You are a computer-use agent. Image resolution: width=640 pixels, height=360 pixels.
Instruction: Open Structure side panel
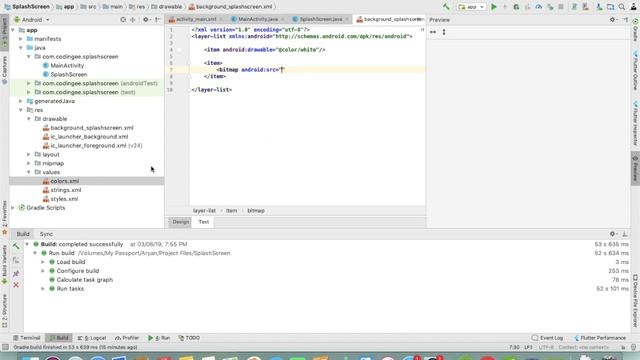pos(4,311)
